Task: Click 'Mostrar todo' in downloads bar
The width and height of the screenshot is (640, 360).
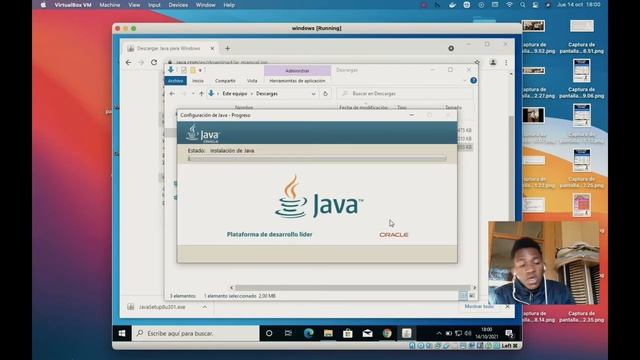Action: coord(479,306)
